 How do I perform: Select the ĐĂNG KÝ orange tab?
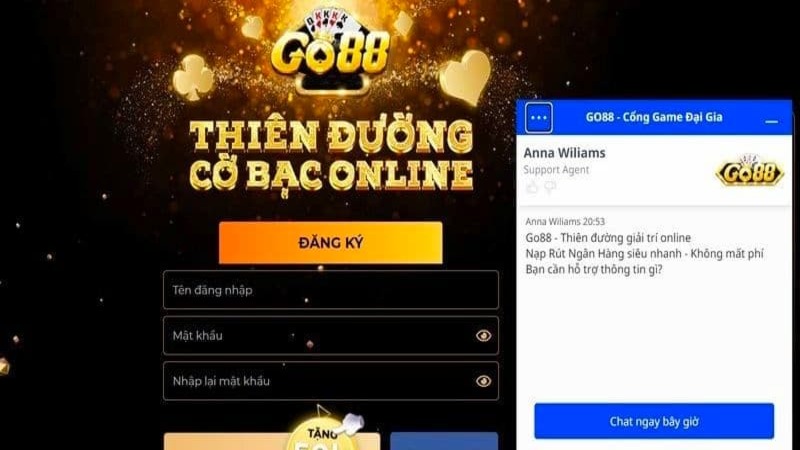tap(331, 243)
